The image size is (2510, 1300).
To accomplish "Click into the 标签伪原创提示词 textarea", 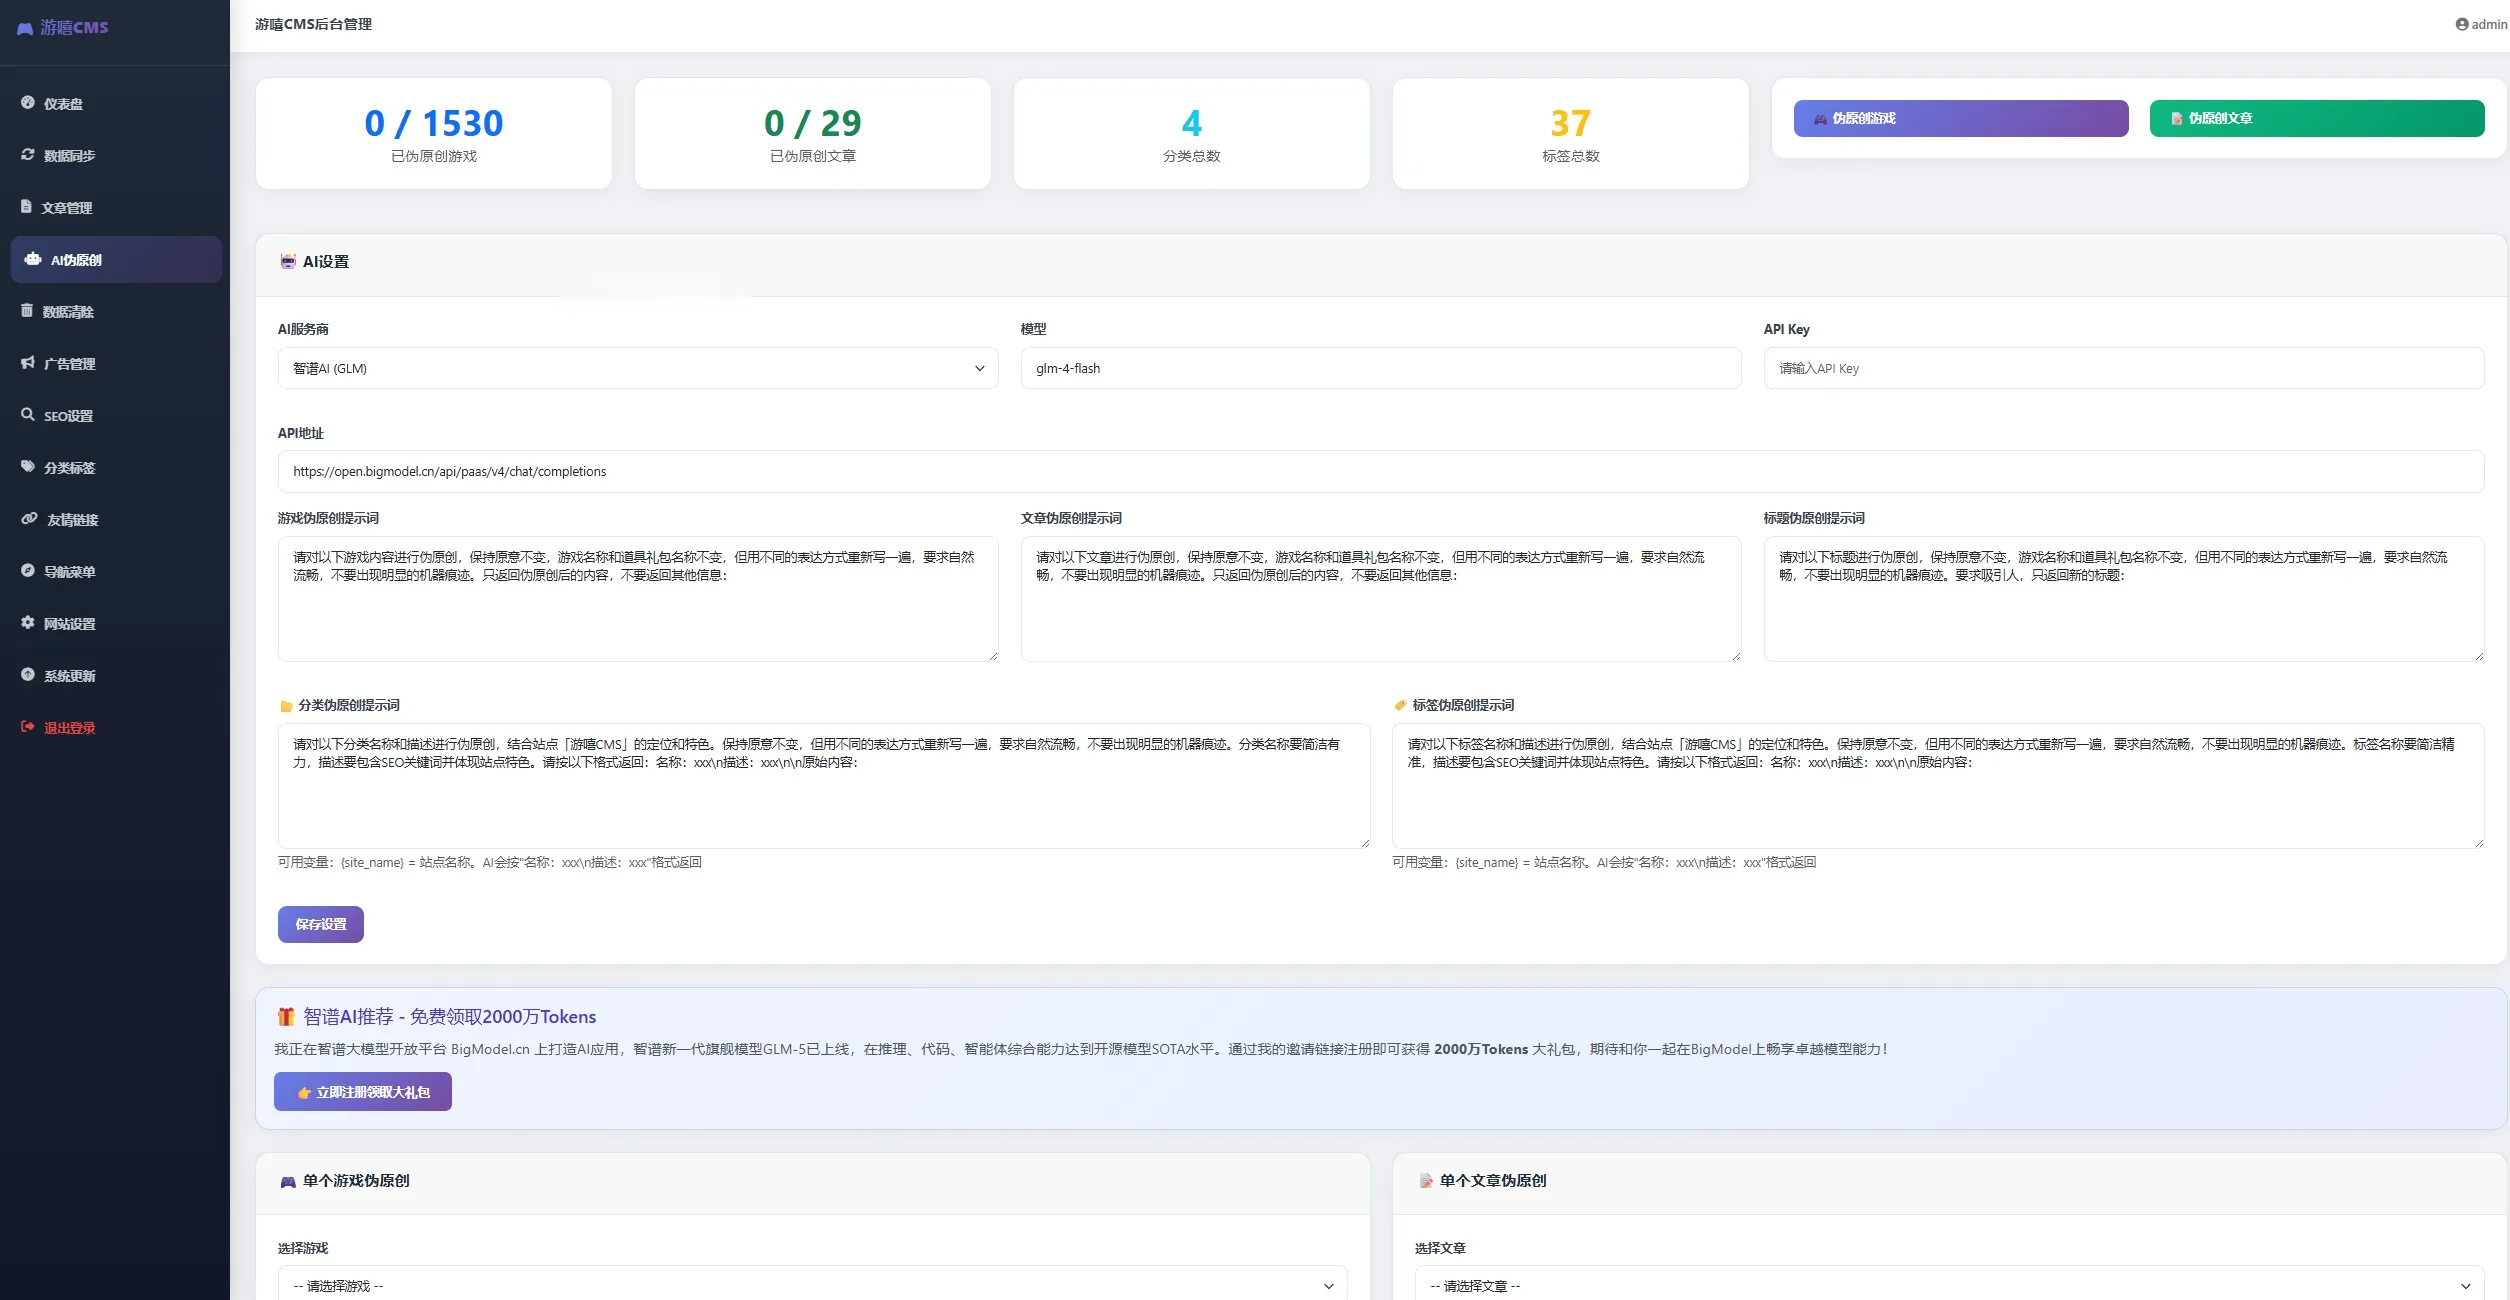I will (1938, 785).
